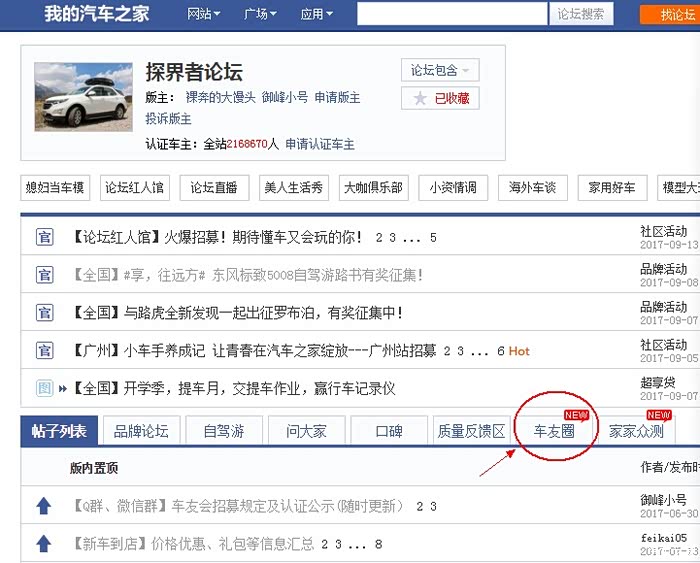The width and height of the screenshot is (700, 563).
Task: Switch to the 车友圈 tab
Action: click(x=554, y=432)
